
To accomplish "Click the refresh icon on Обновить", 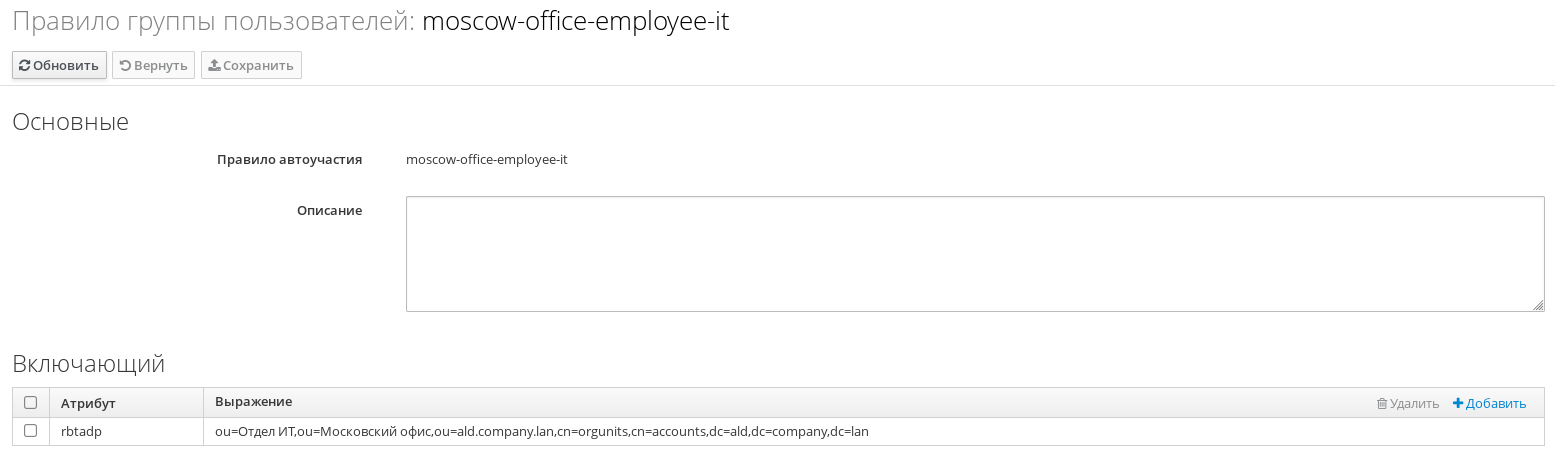I will 25,66.
